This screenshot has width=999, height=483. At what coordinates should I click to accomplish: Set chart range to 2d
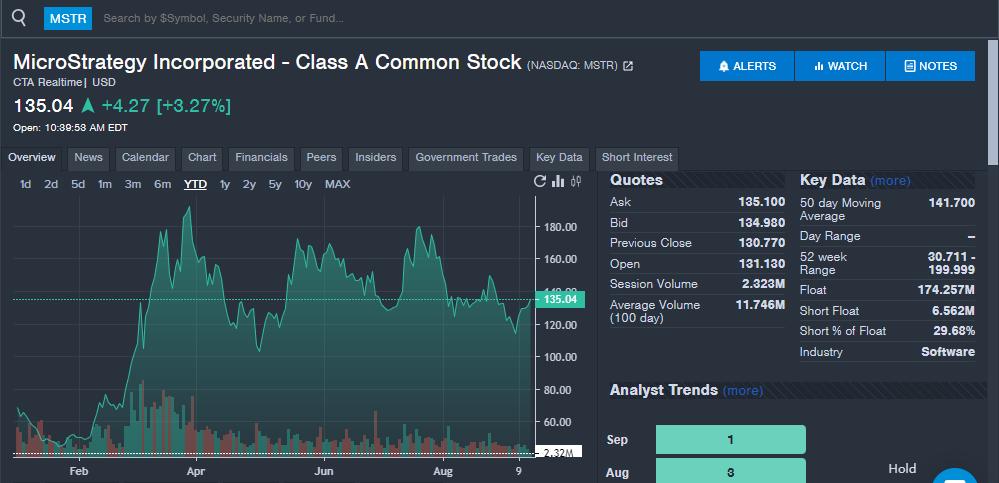click(51, 184)
